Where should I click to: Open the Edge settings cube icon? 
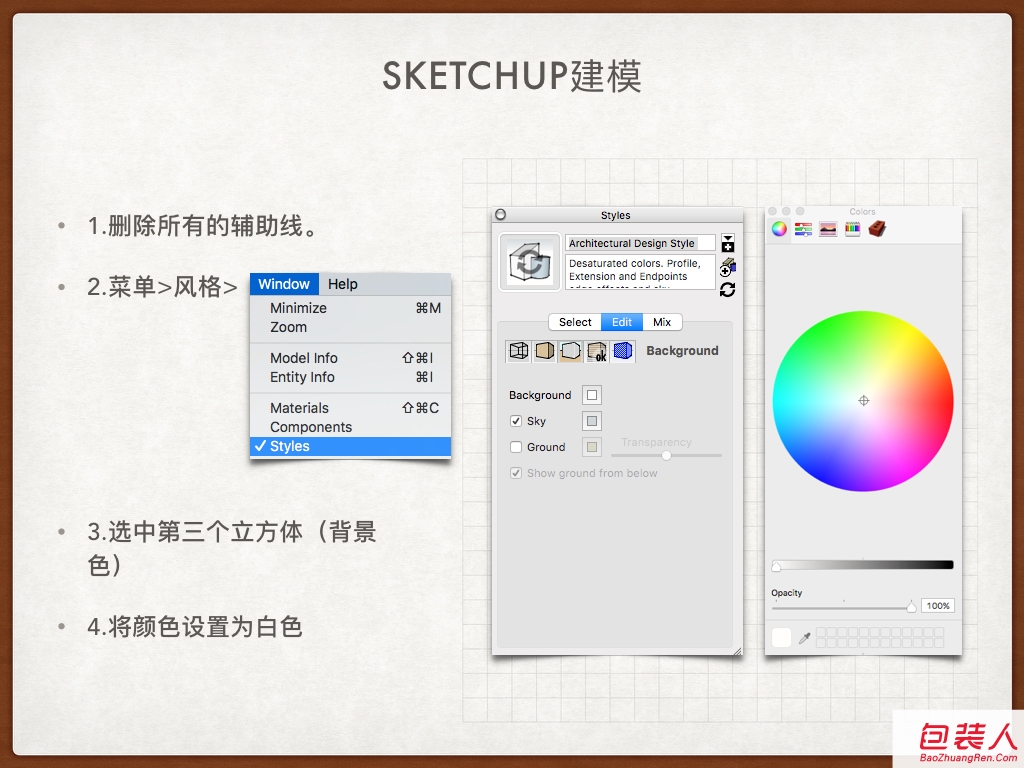coord(519,351)
